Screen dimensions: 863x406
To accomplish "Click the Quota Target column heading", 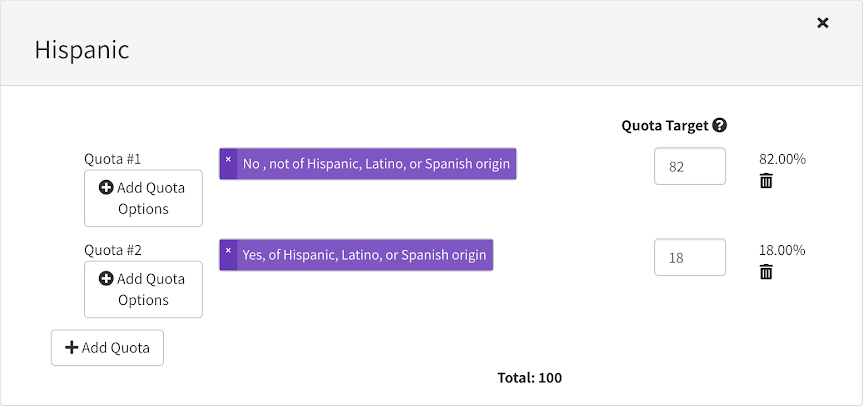I will (x=664, y=126).
